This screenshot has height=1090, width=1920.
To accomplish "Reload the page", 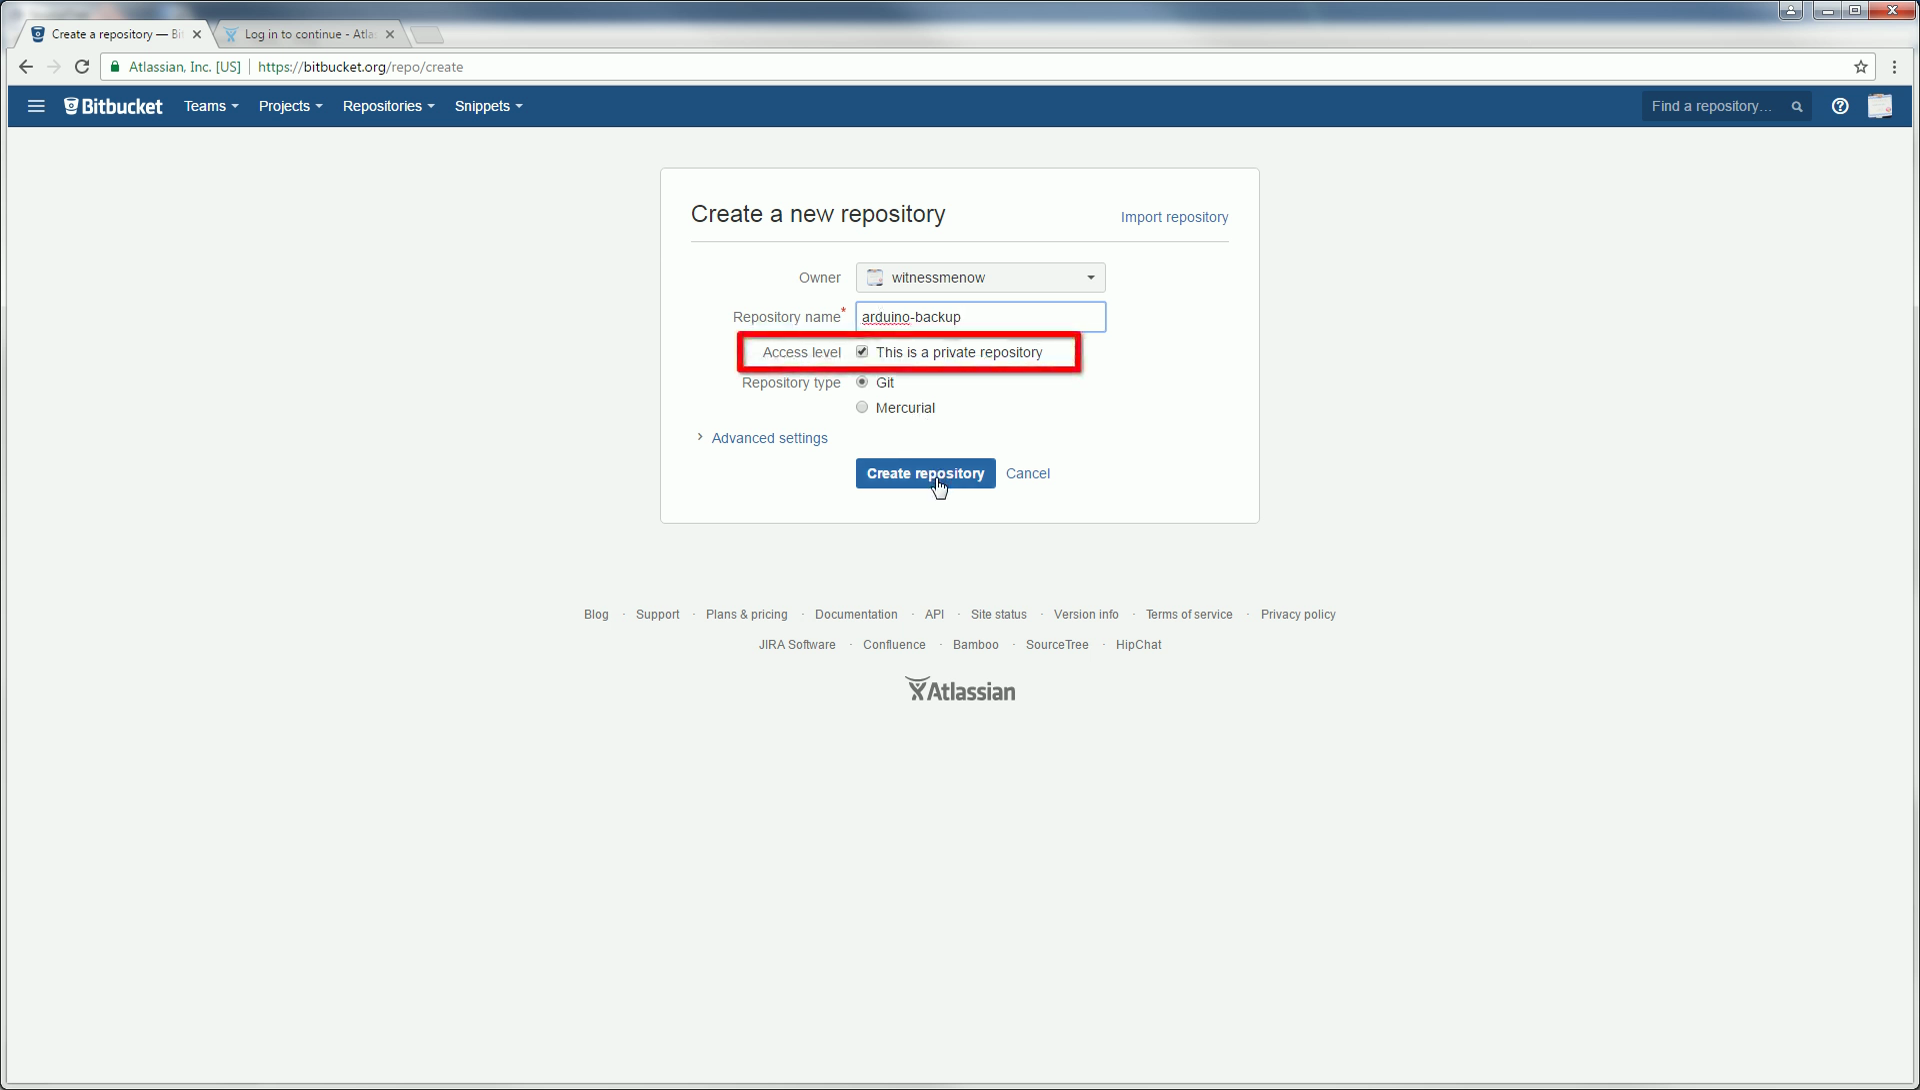I will [x=82, y=67].
